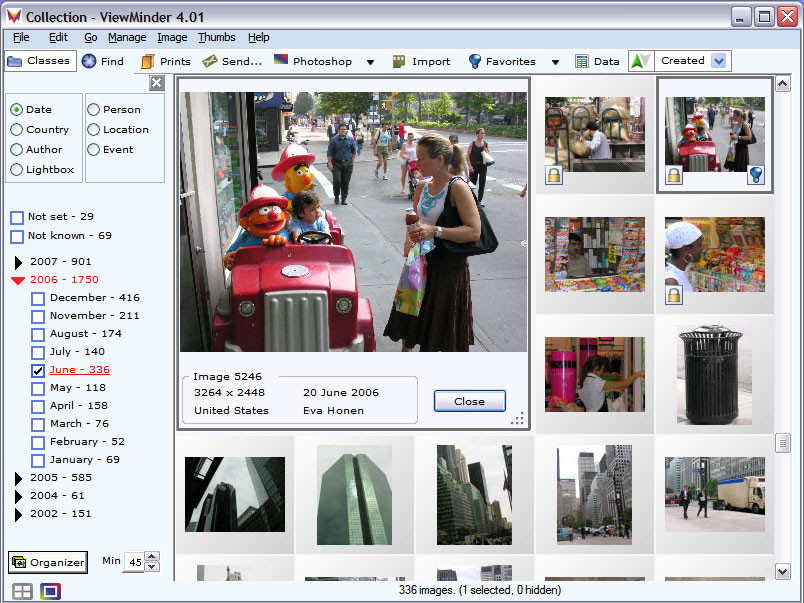Expand the 2007 year tree
804x603 pixels.
click(x=18, y=263)
